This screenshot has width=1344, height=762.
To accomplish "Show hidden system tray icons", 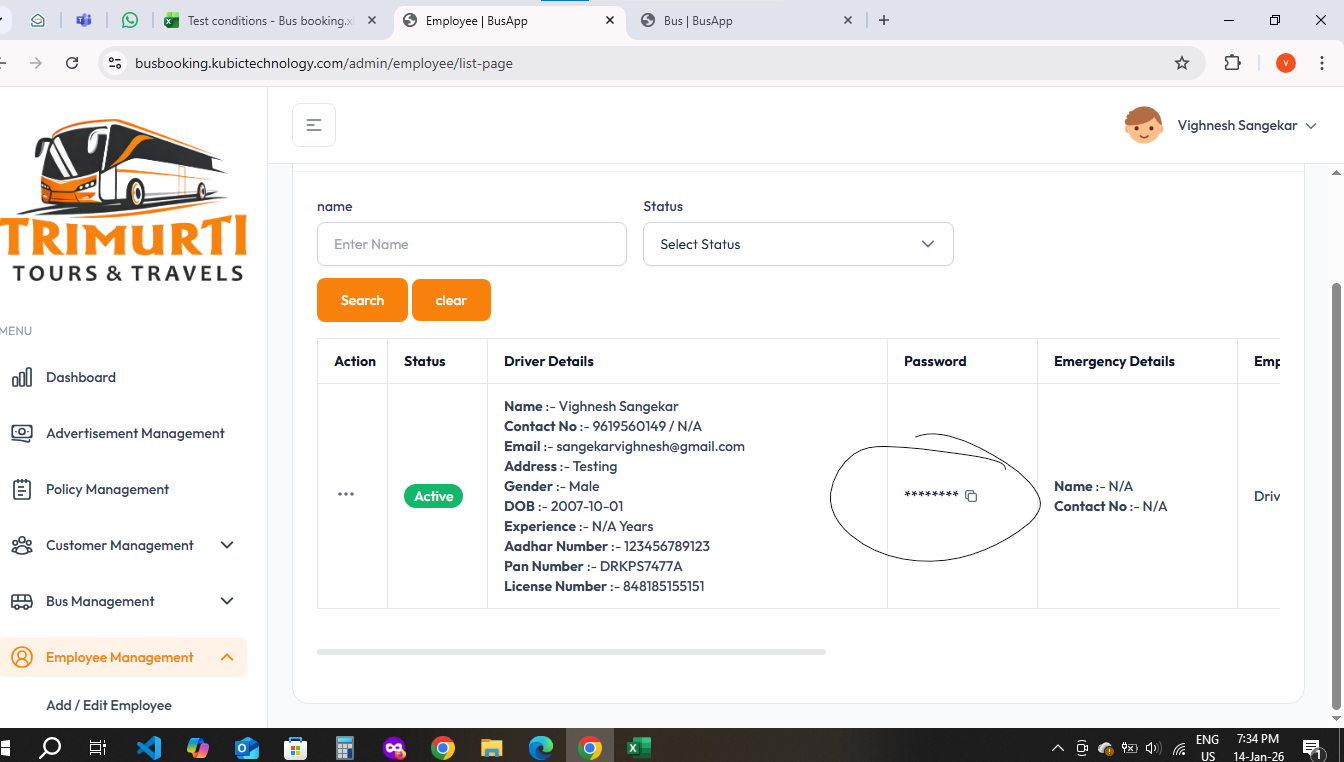I will click(x=1058, y=748).
